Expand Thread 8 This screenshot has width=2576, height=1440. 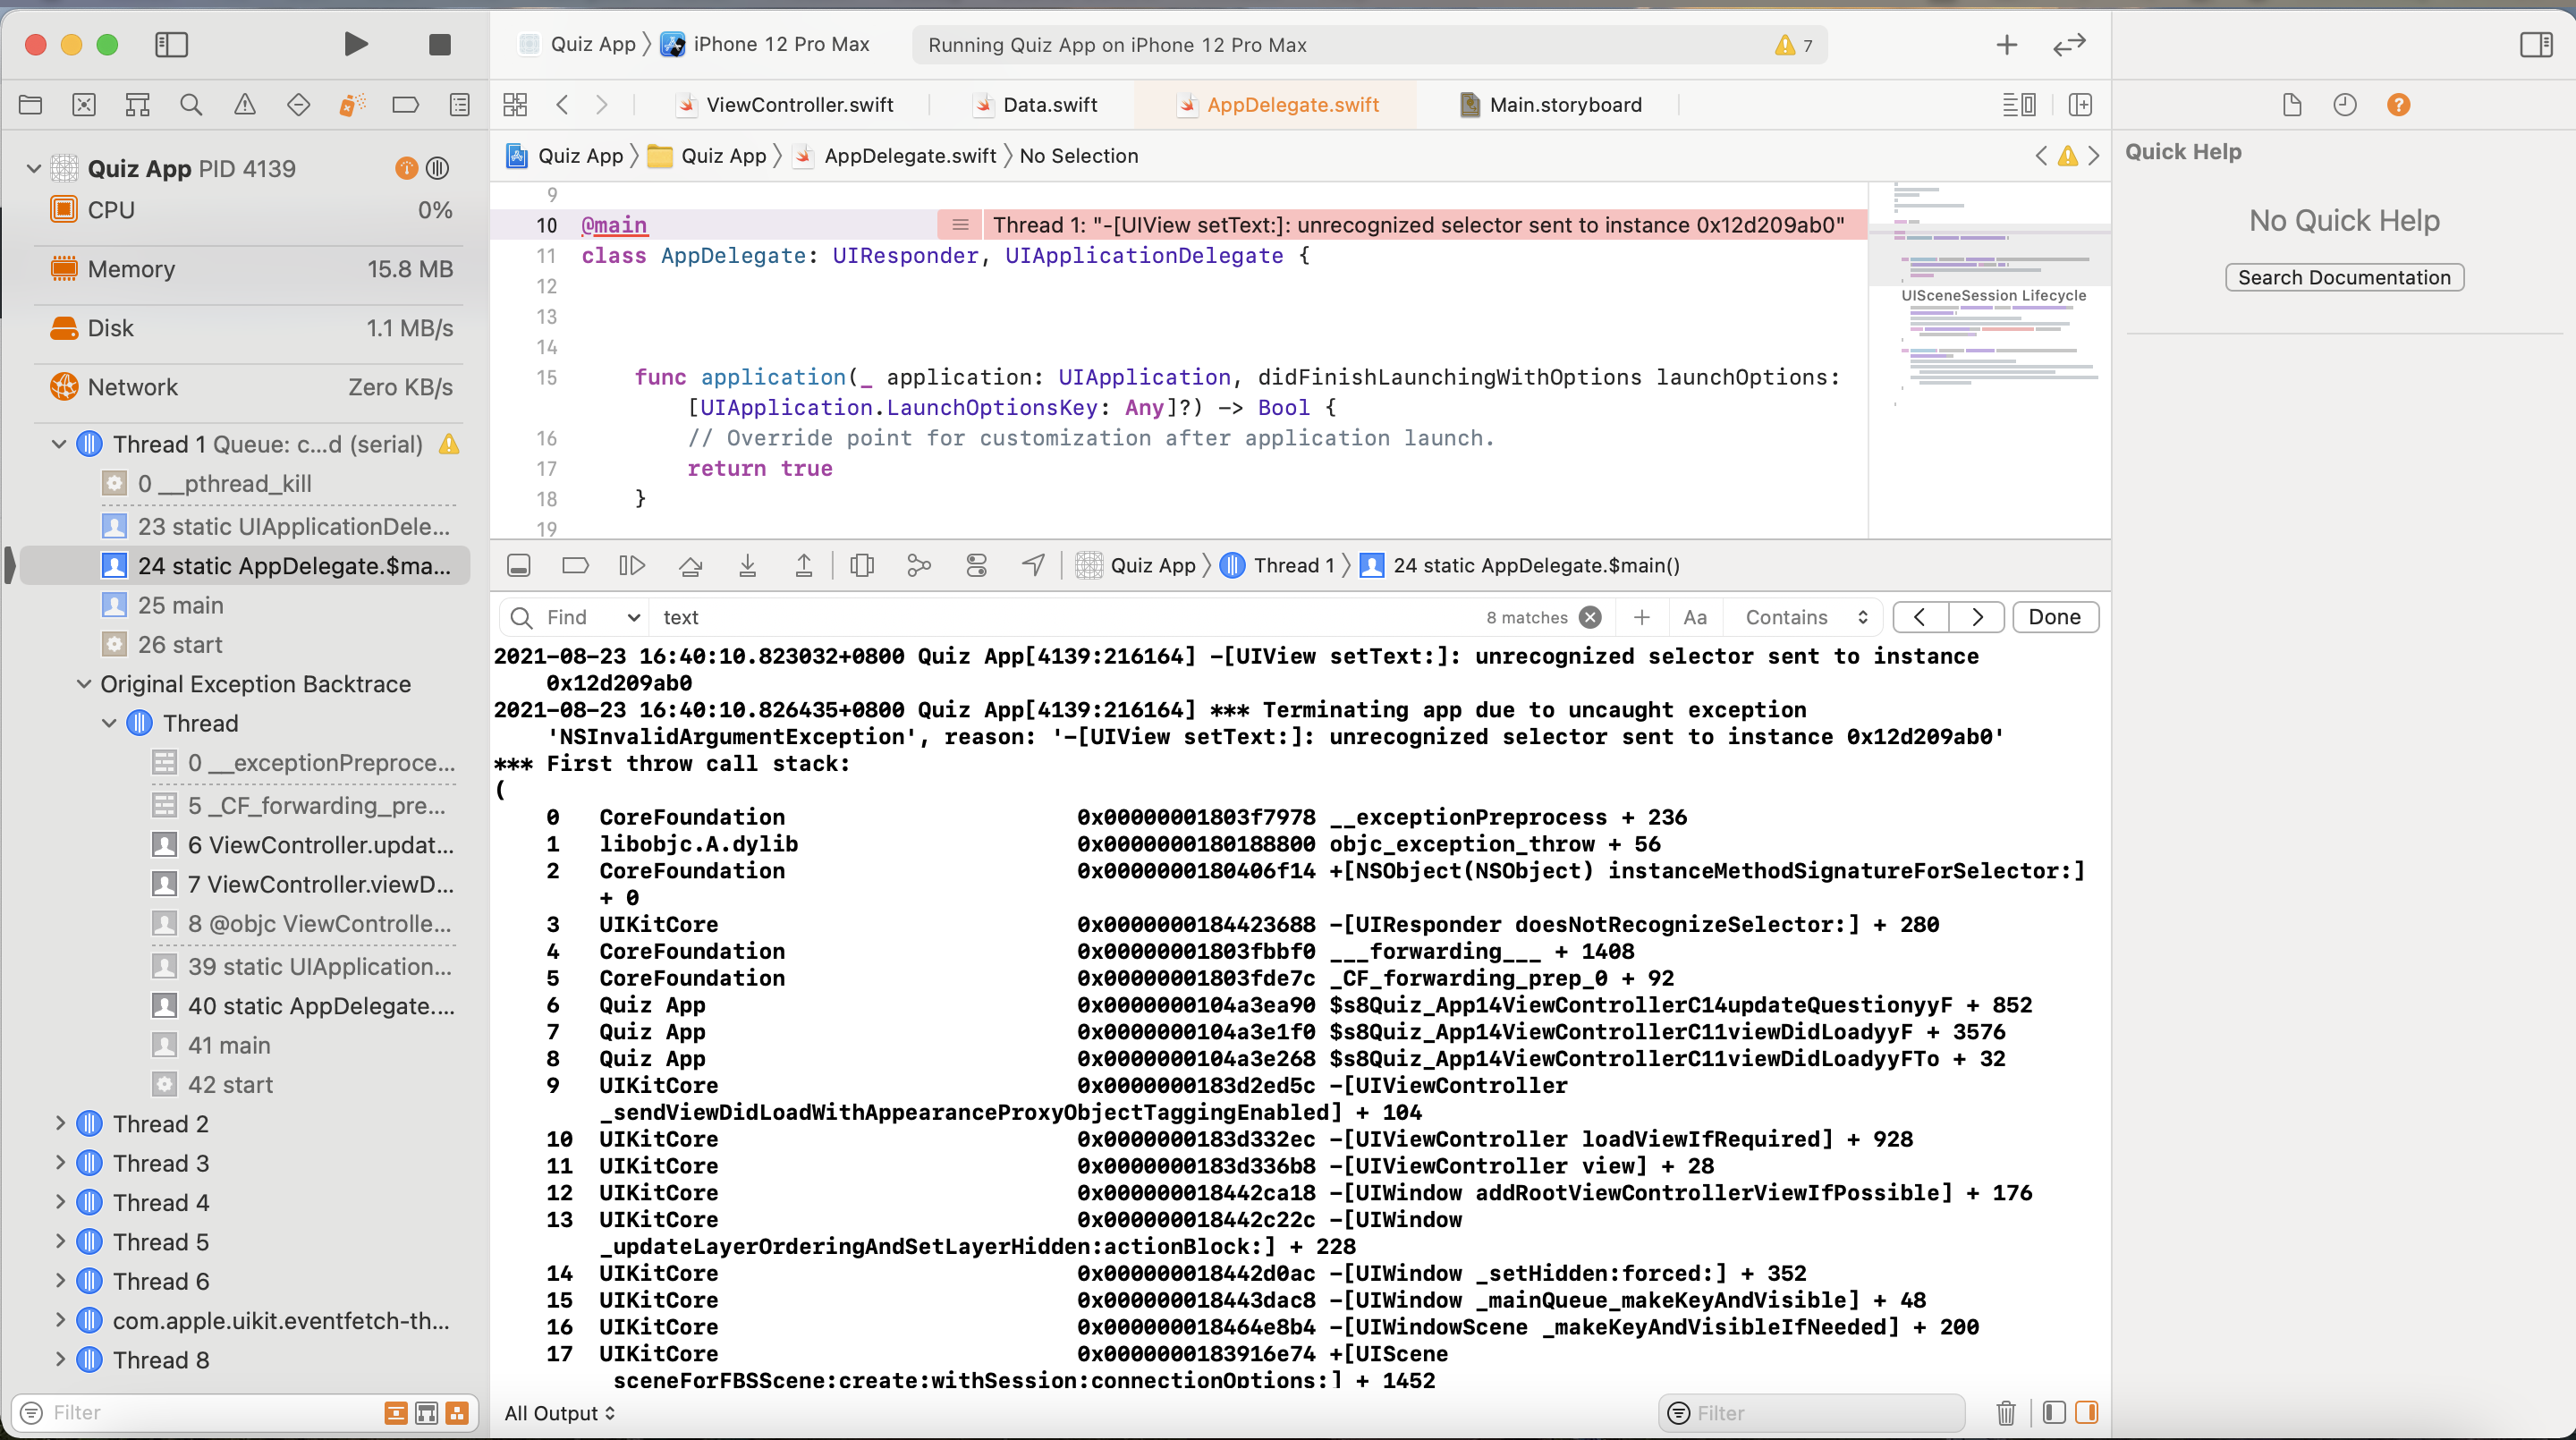tap(60, 1359)
